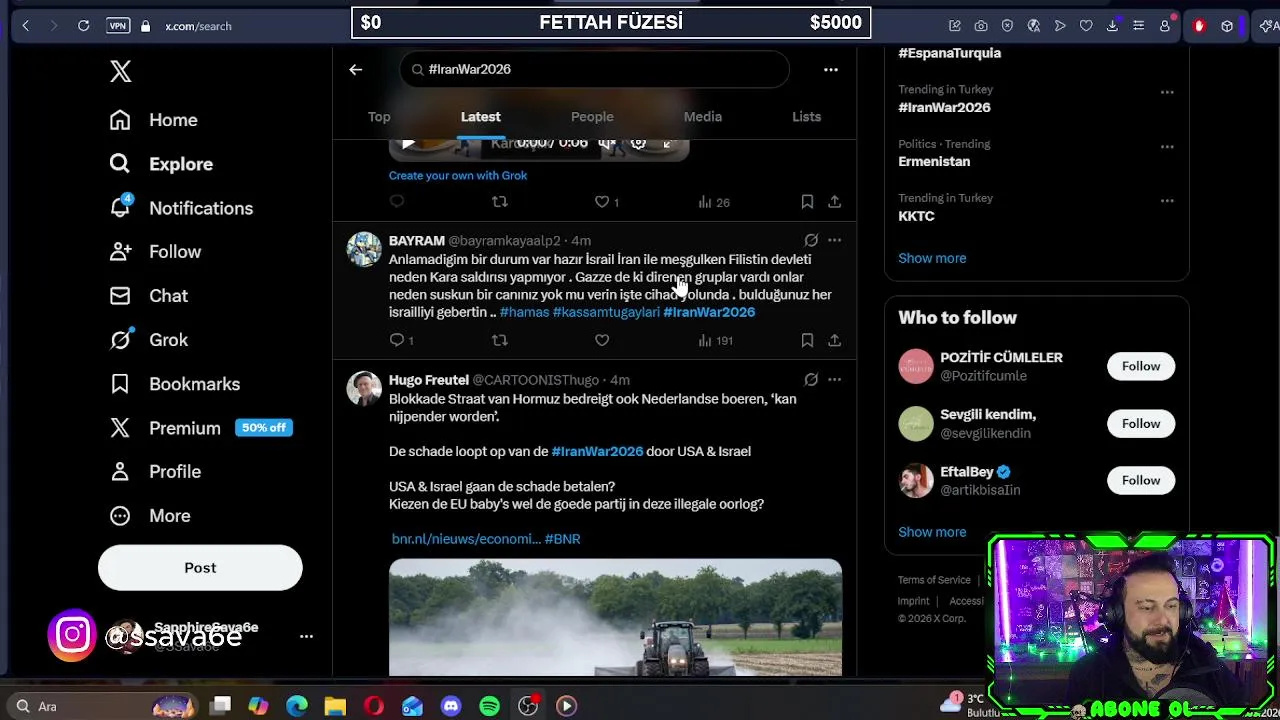Viewport: 1280px width, 720px height.
Task: Open more options for Ermenistan trend
Action: [x=1167, y=147]
